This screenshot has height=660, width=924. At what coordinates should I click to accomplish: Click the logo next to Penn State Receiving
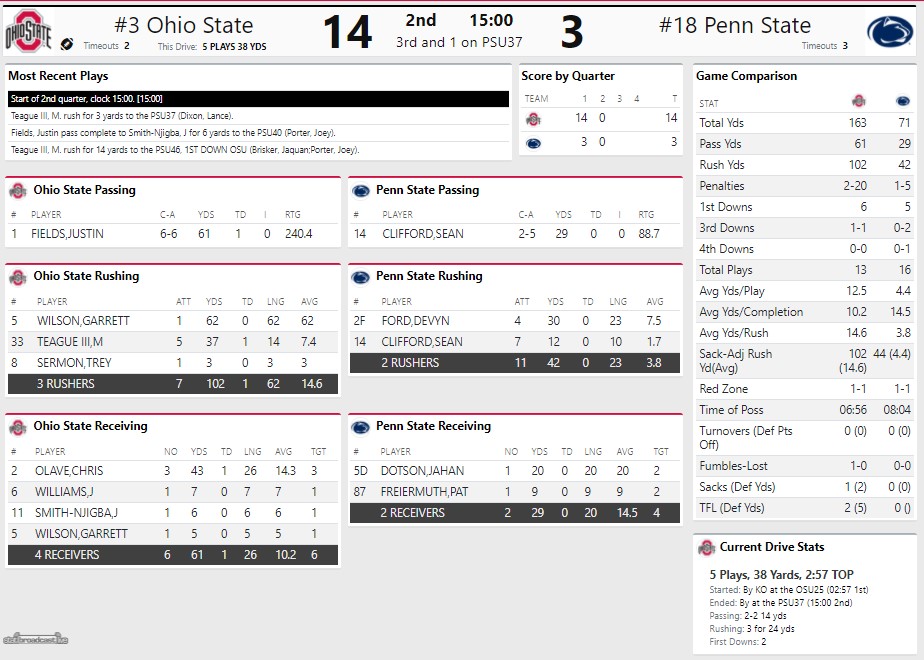361,427
